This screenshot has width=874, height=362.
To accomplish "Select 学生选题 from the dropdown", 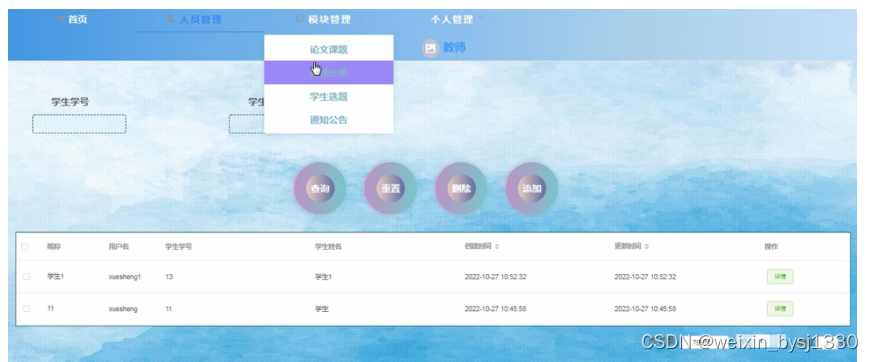I will [329, 96].
